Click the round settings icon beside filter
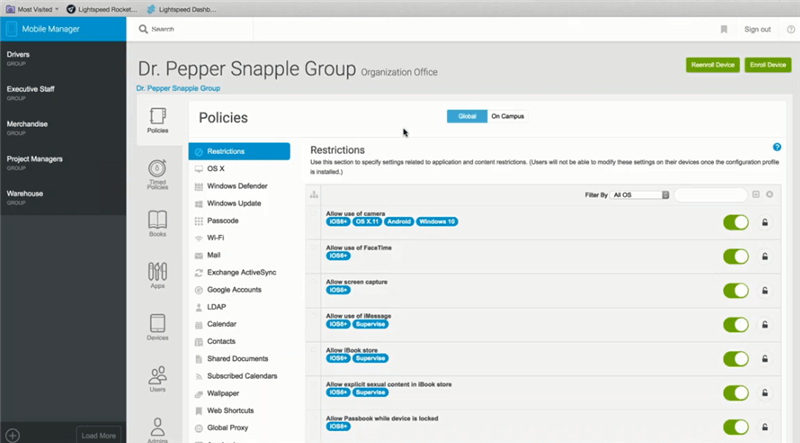The height and width of the screenshot is (443, 800). [x=769, y=194]
